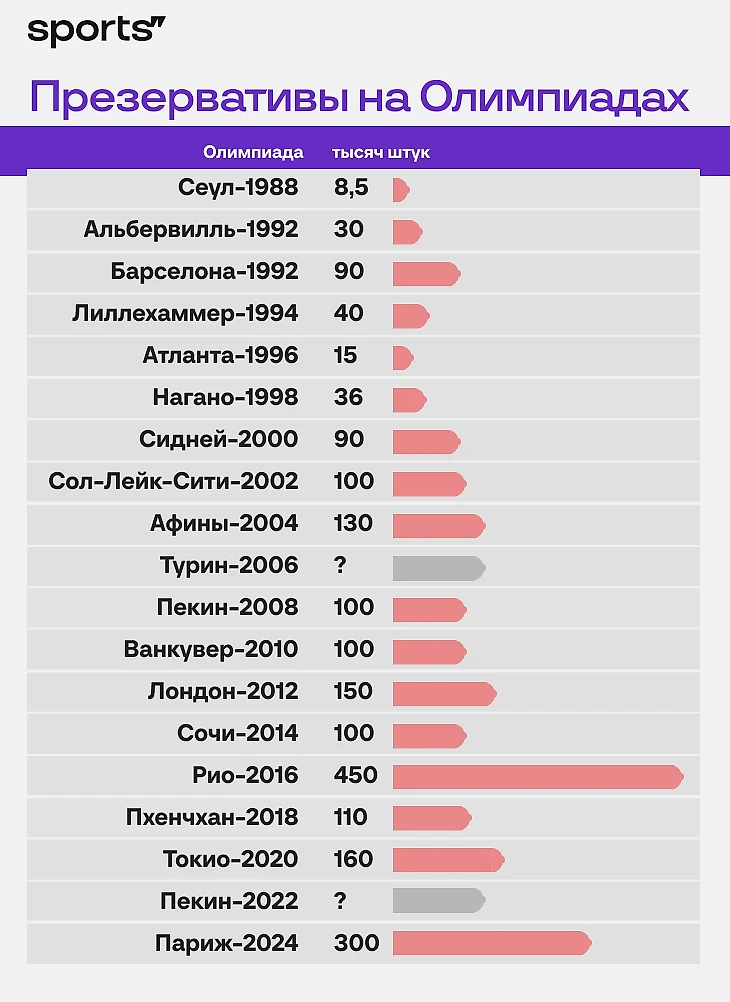Select the Олимпиада column header
This screenshot has width=730, height=1002.
click(253, 153)
